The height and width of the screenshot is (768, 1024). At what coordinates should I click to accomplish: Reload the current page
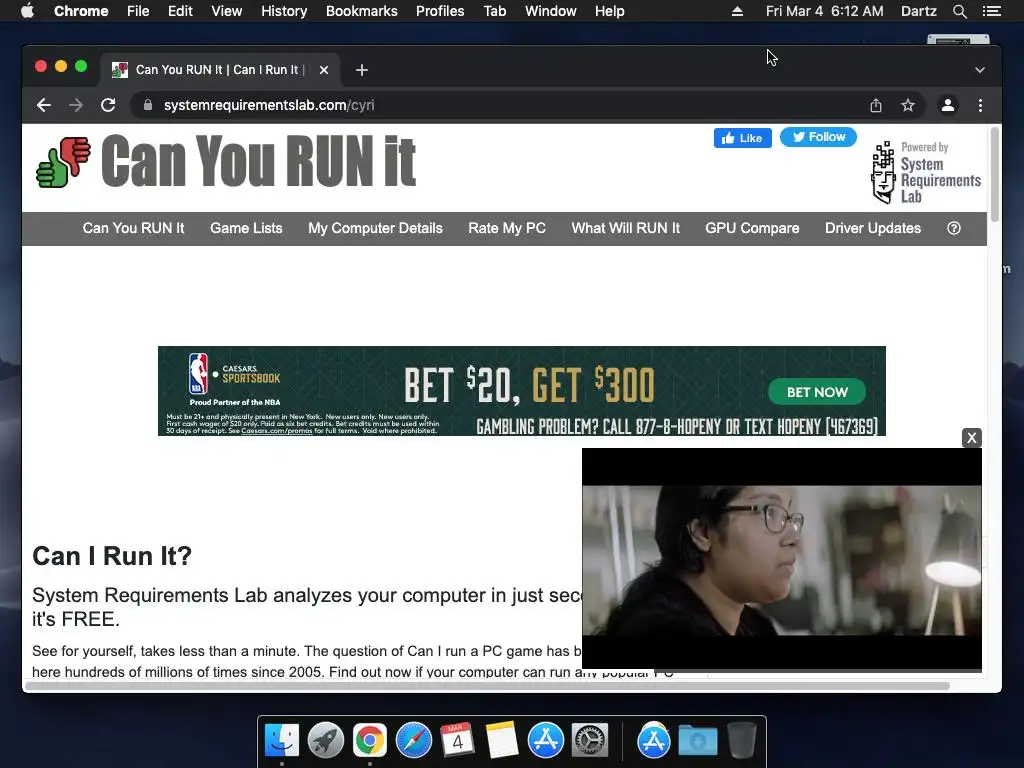tap(108, 105)
